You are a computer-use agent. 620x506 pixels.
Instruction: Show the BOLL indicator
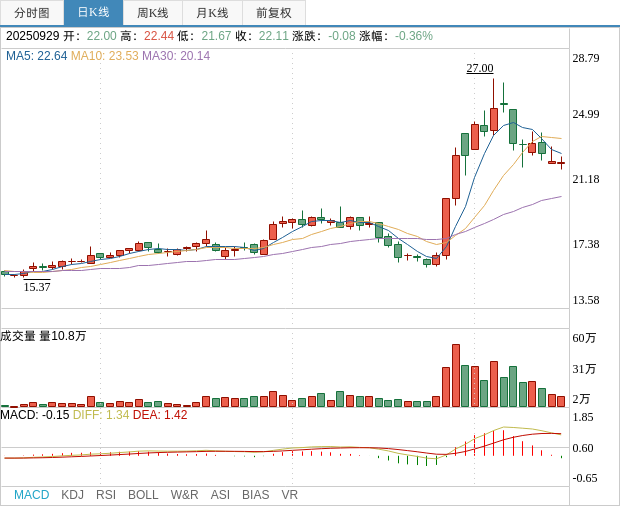143,495
